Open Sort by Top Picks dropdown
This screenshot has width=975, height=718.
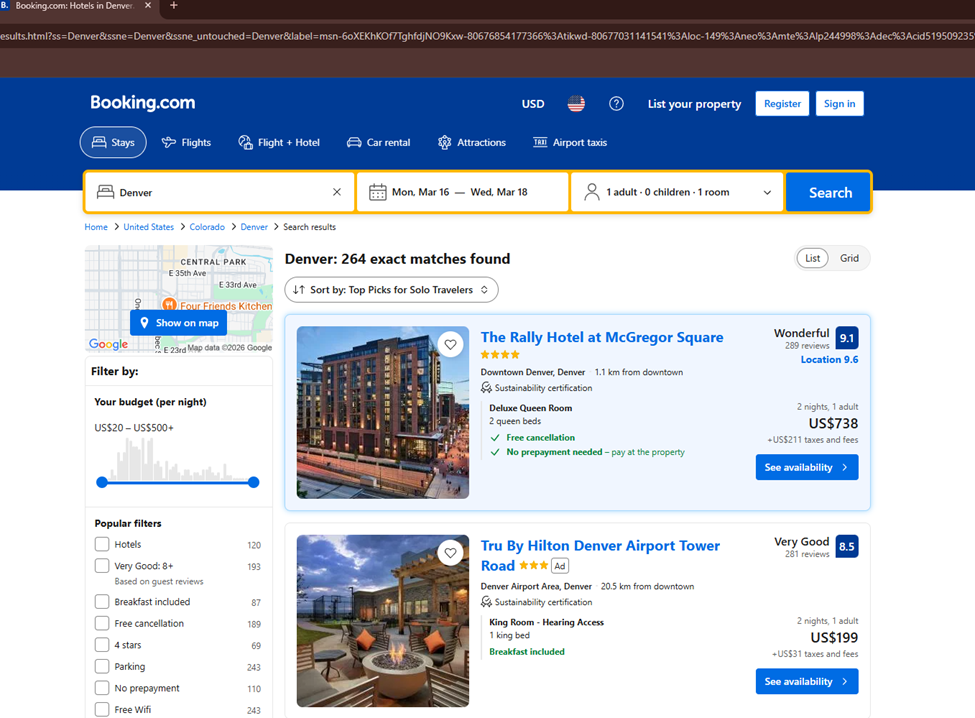coord(391,290)
